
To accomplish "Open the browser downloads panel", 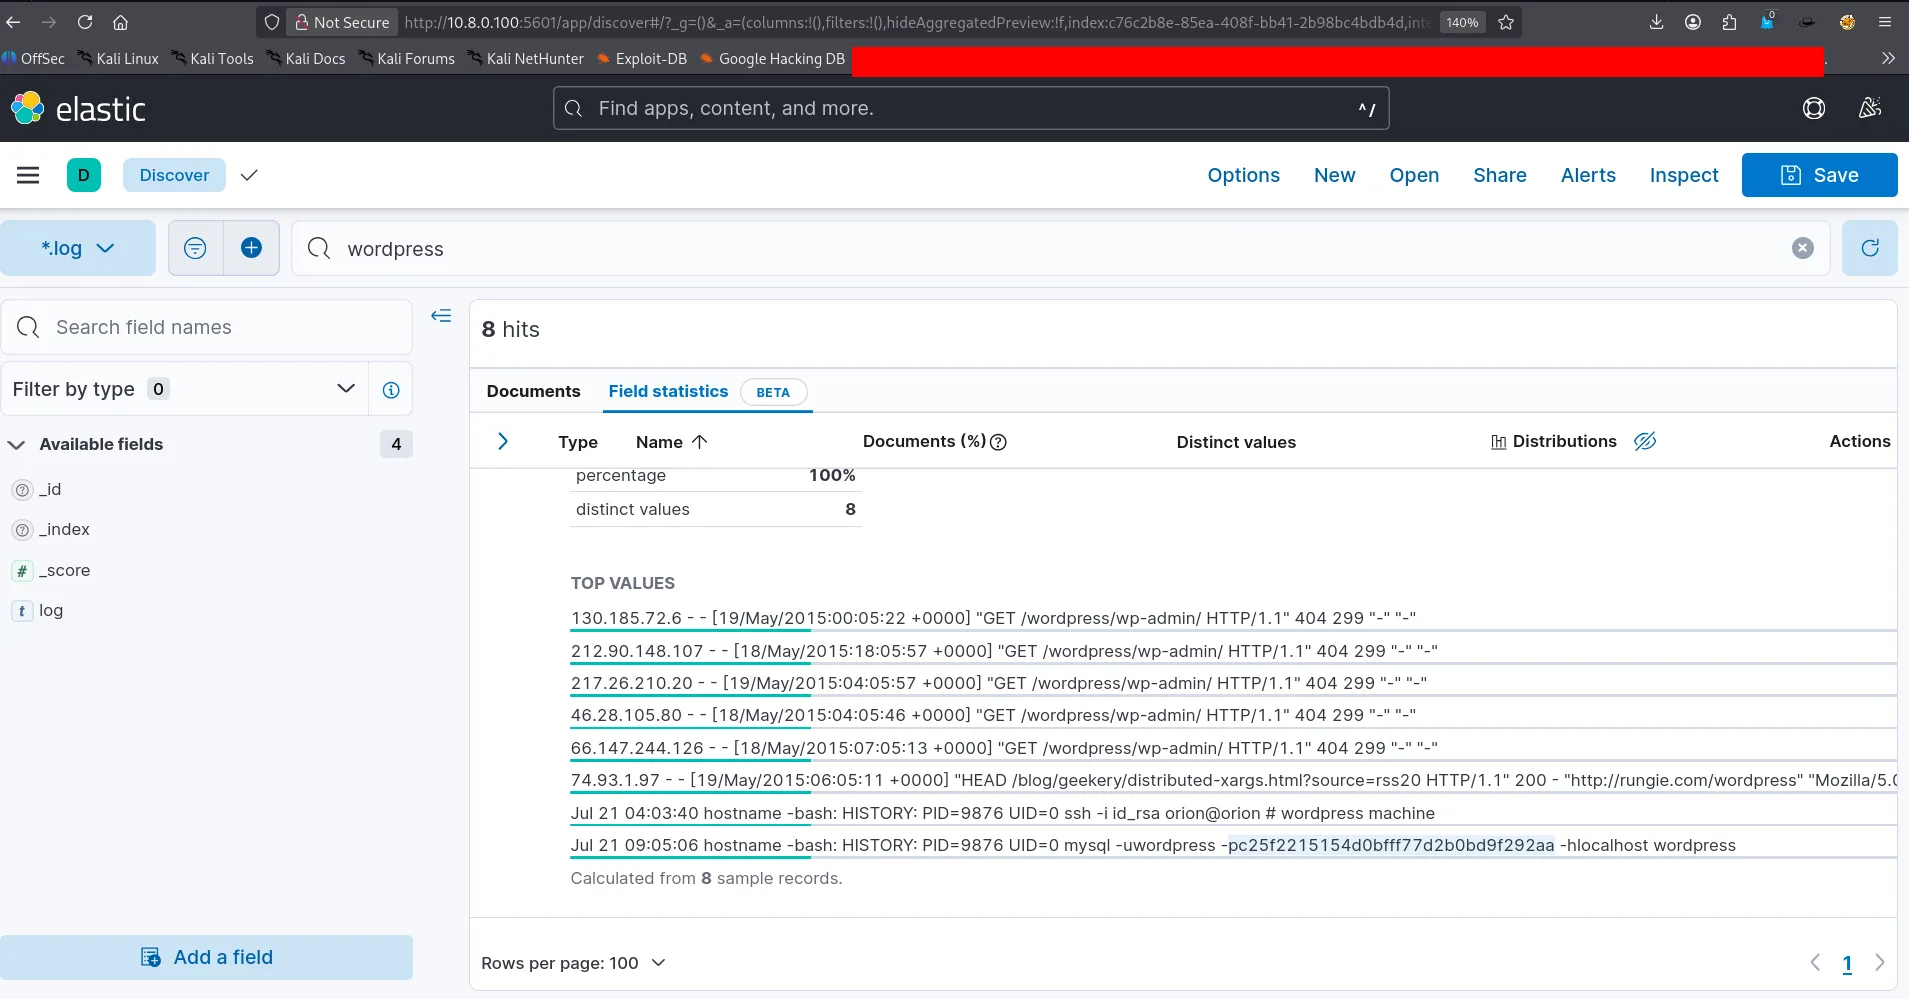I will (x=1656, y=22).
